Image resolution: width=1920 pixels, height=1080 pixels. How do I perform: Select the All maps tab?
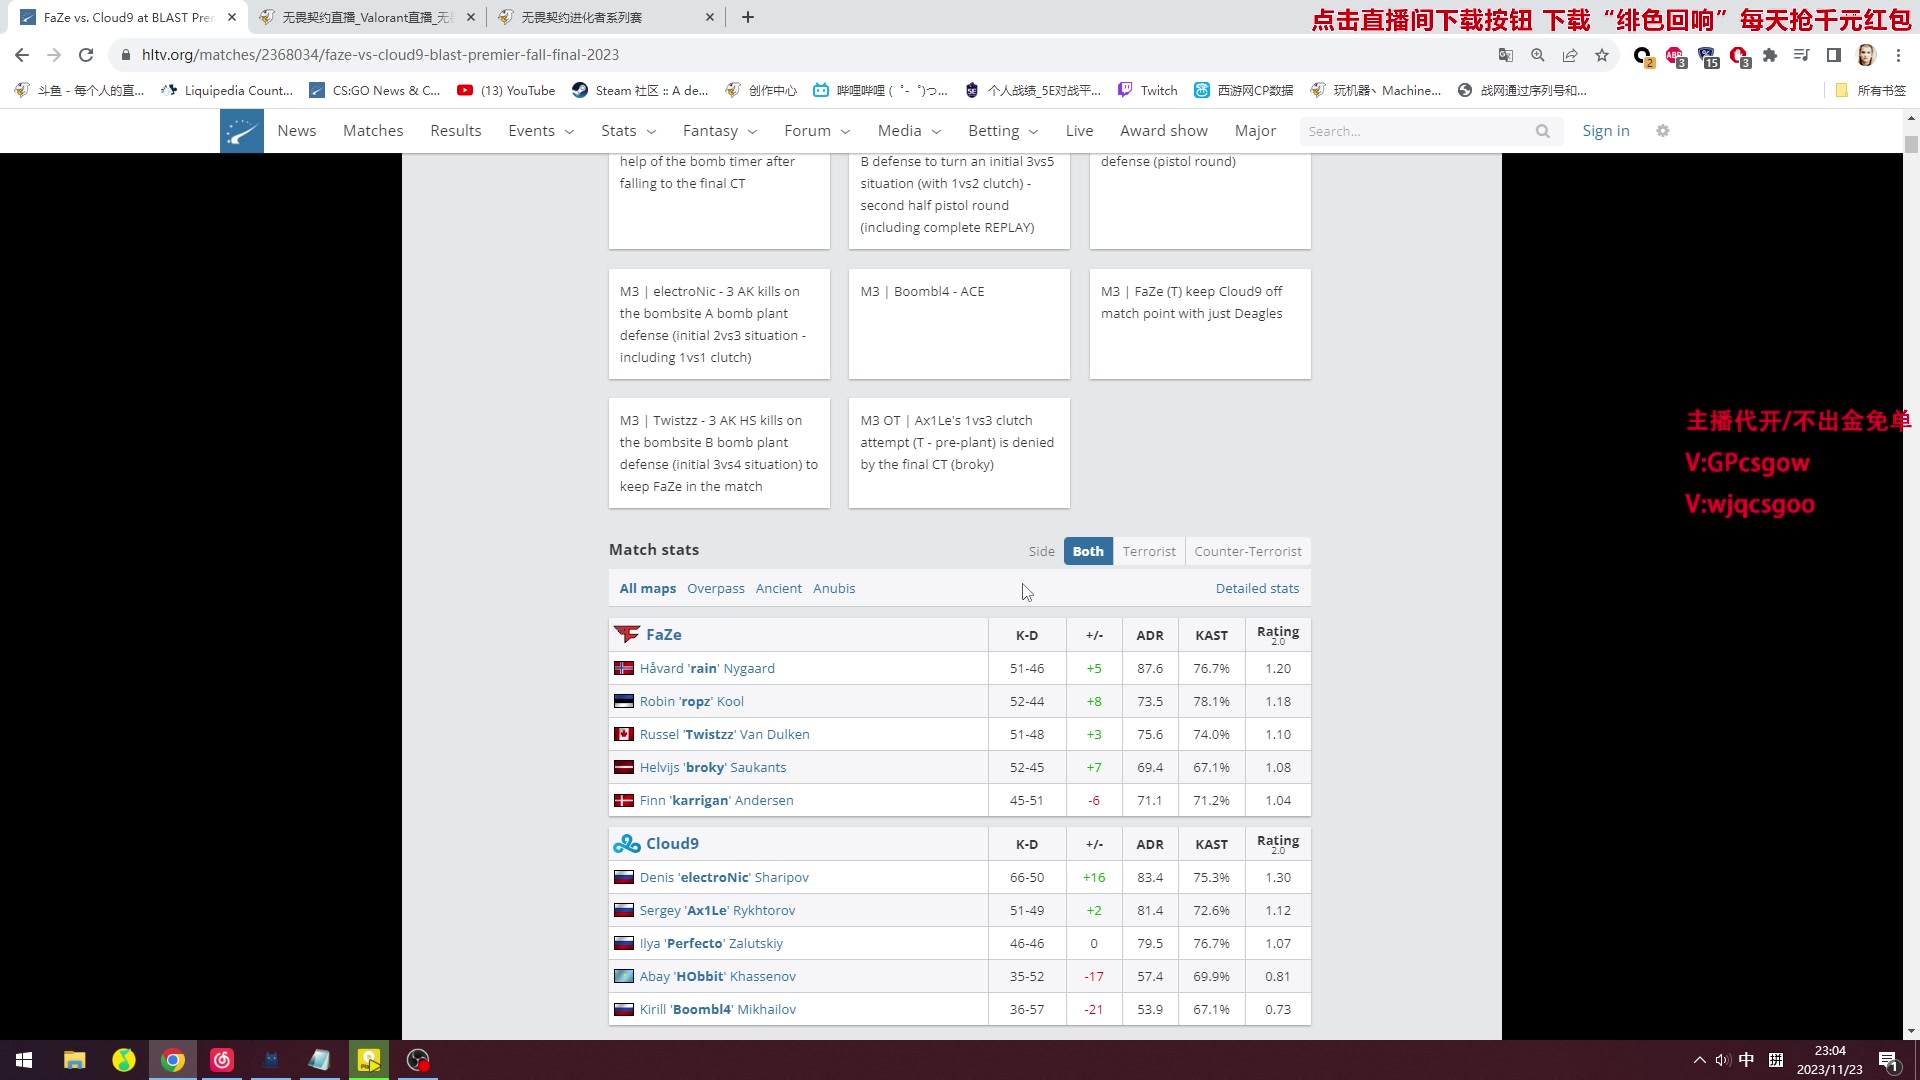[x=648, y=589]
